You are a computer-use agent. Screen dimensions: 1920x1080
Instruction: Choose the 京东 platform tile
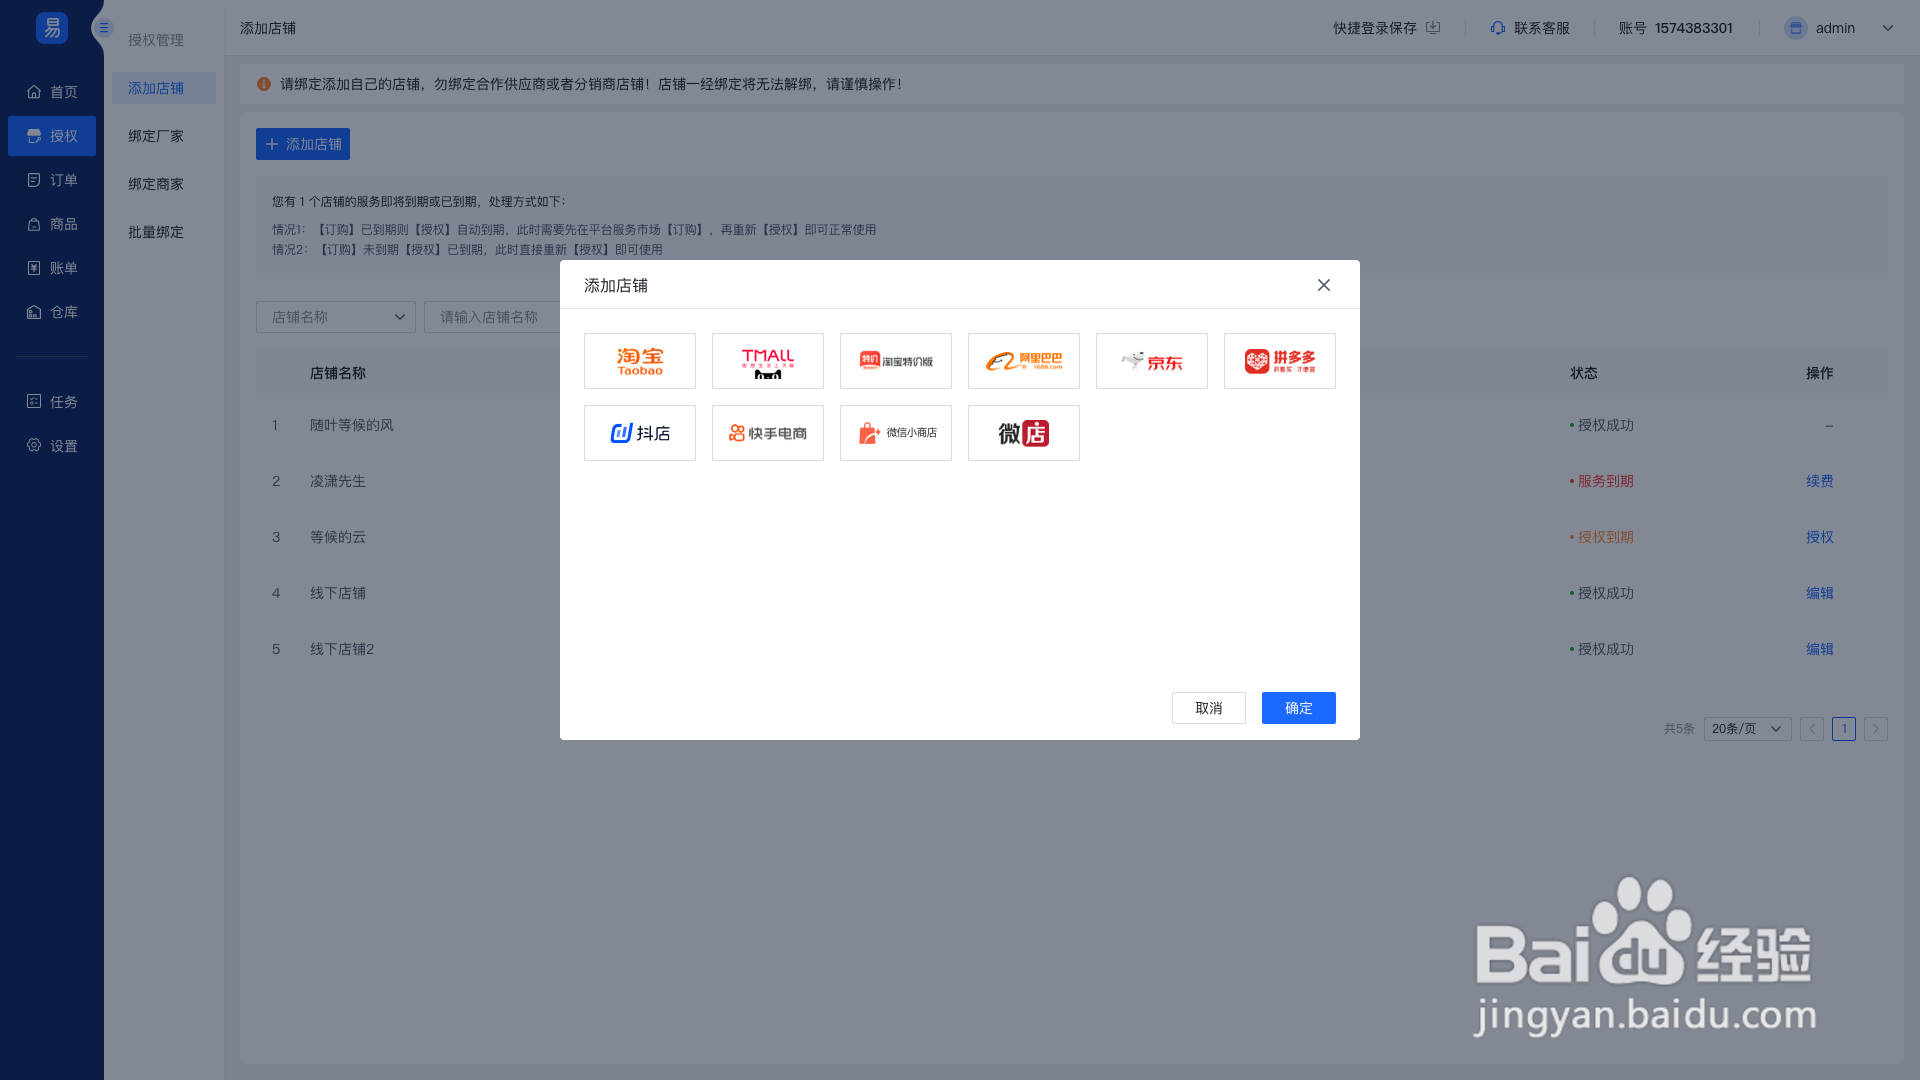1152,361
